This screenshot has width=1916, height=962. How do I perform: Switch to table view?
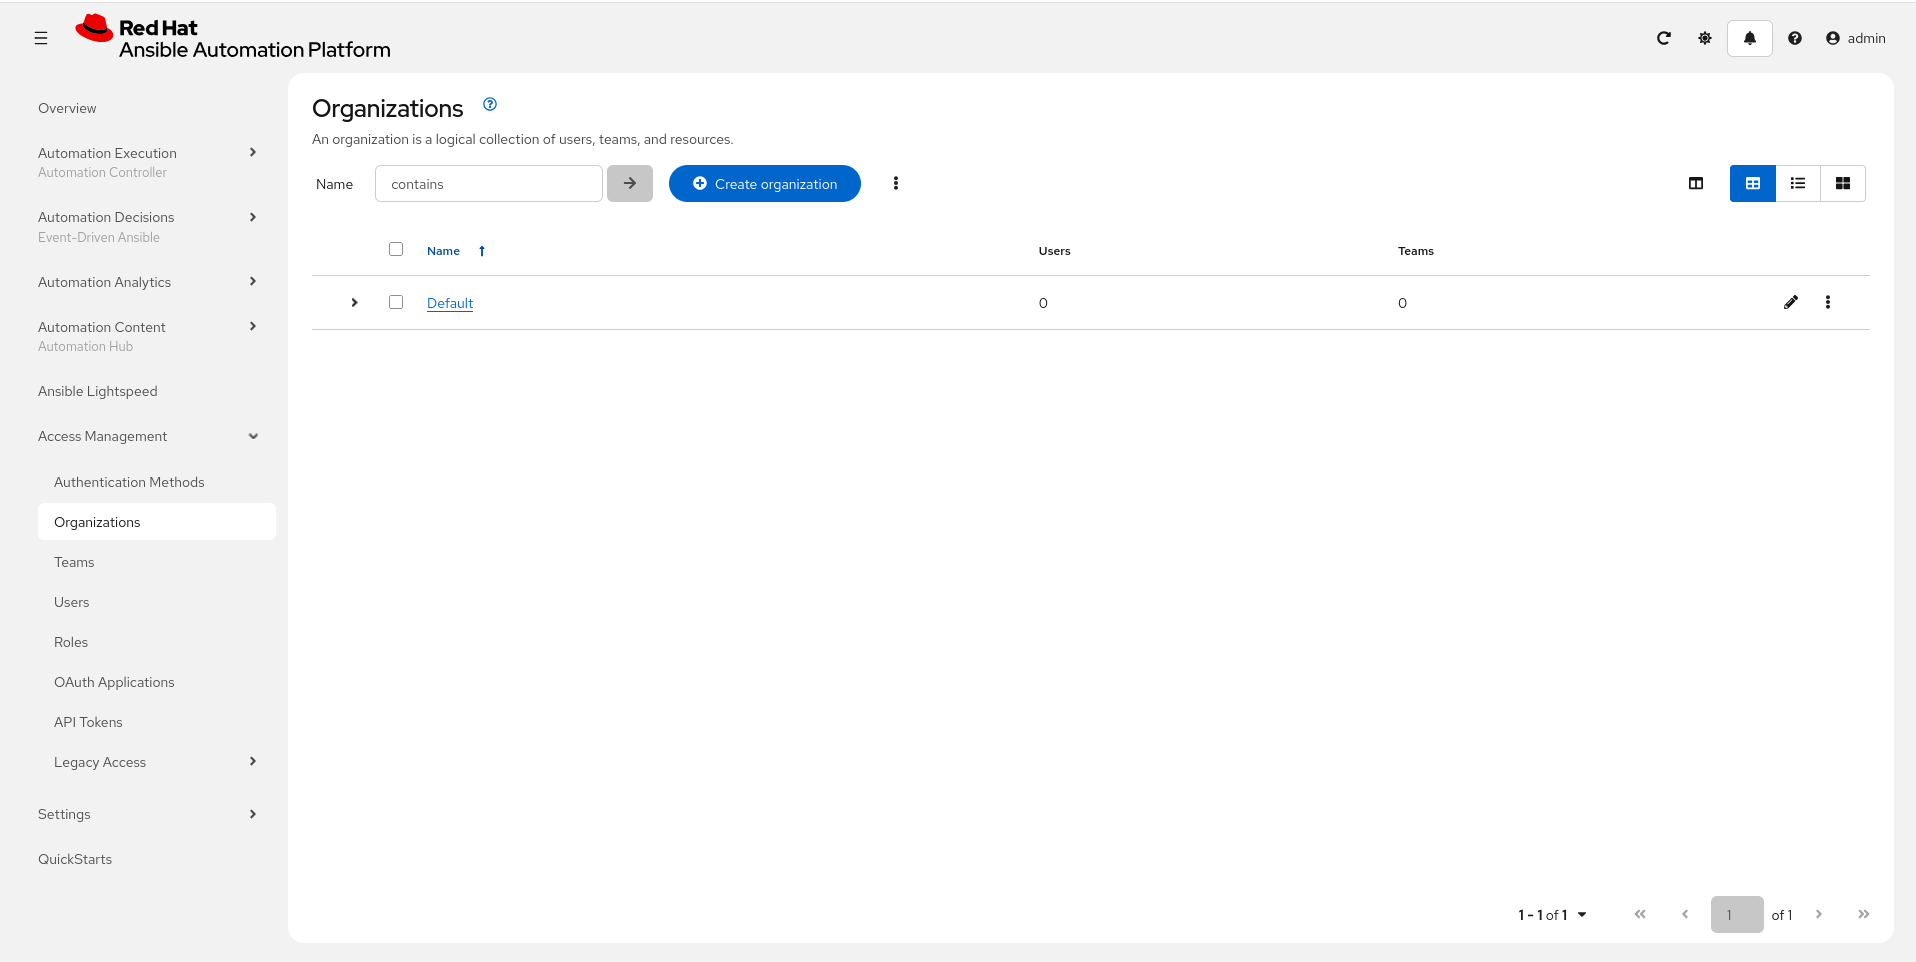[1753, 184]
